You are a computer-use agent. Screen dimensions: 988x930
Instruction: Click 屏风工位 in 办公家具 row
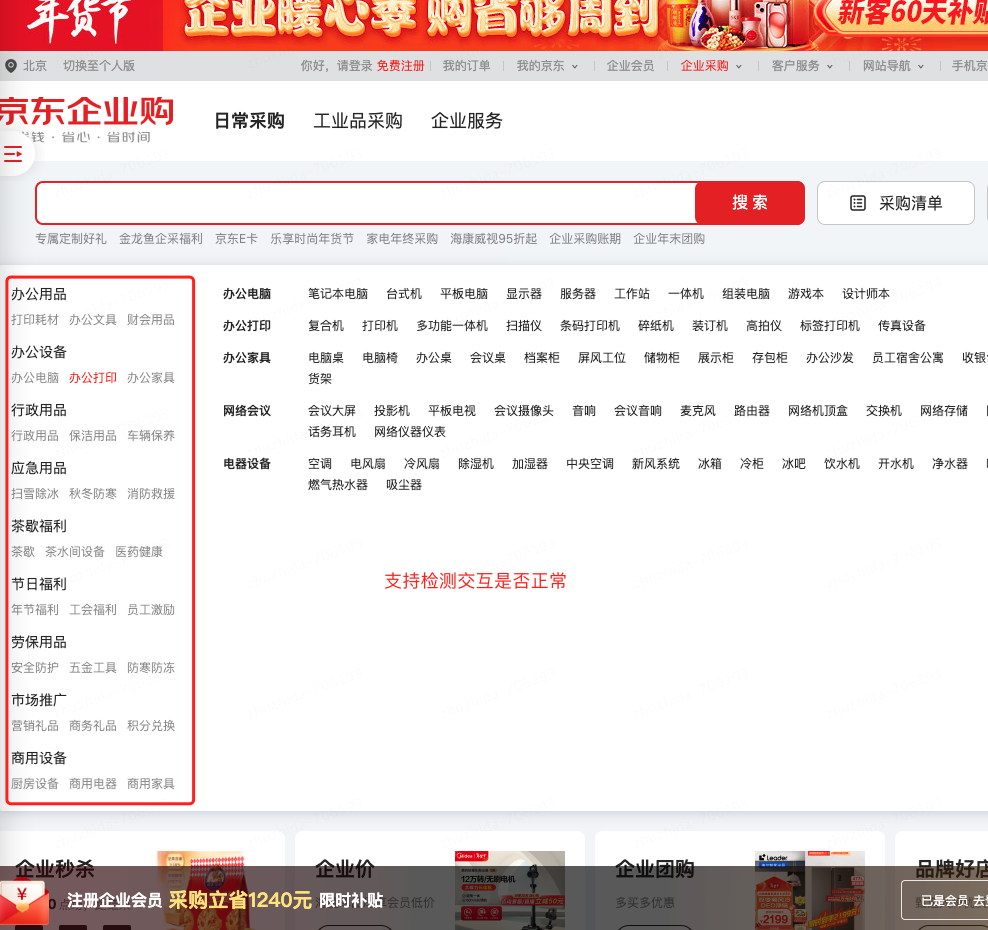pyautogui.click(x=602, y=358)
